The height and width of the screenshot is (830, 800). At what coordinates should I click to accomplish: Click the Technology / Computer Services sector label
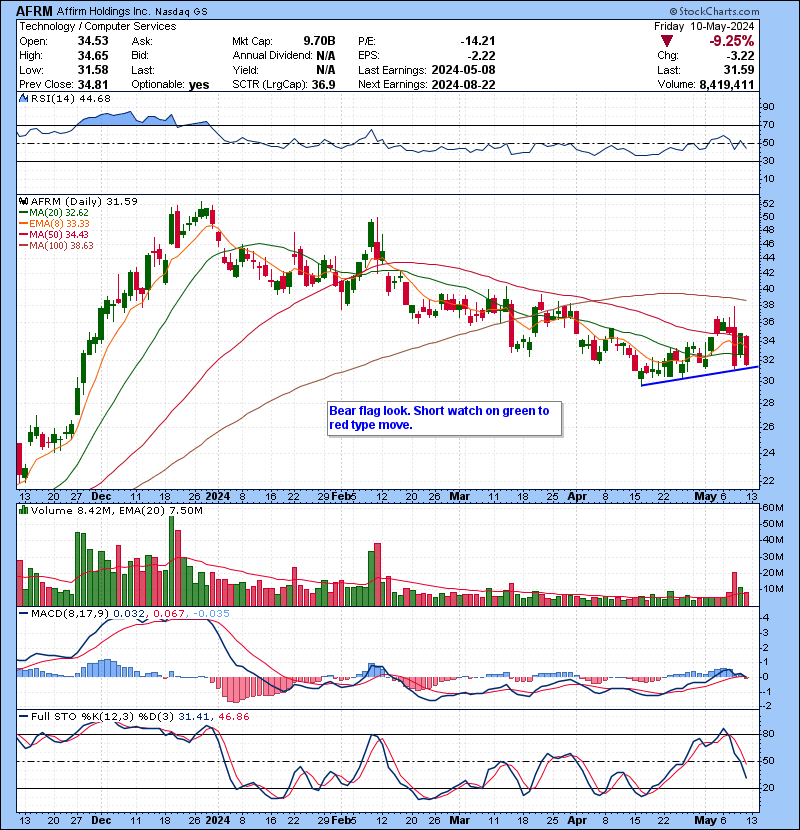tap(98, 26)
